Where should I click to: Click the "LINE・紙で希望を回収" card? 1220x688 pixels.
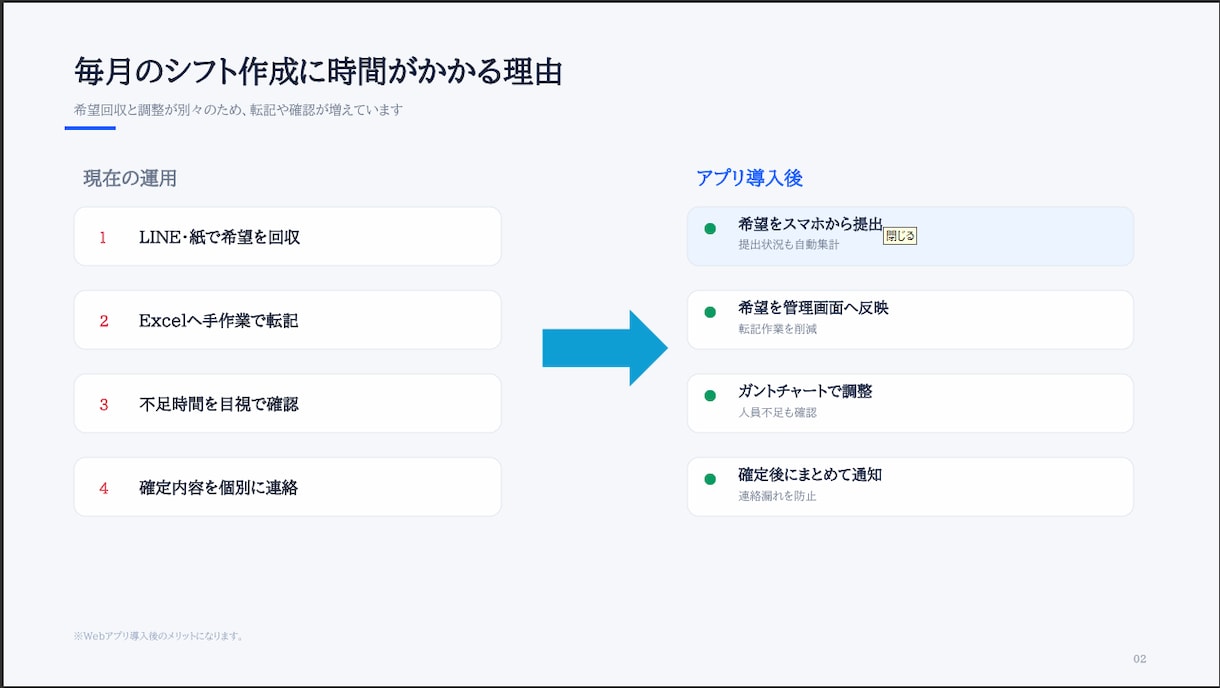pos(287,237)
